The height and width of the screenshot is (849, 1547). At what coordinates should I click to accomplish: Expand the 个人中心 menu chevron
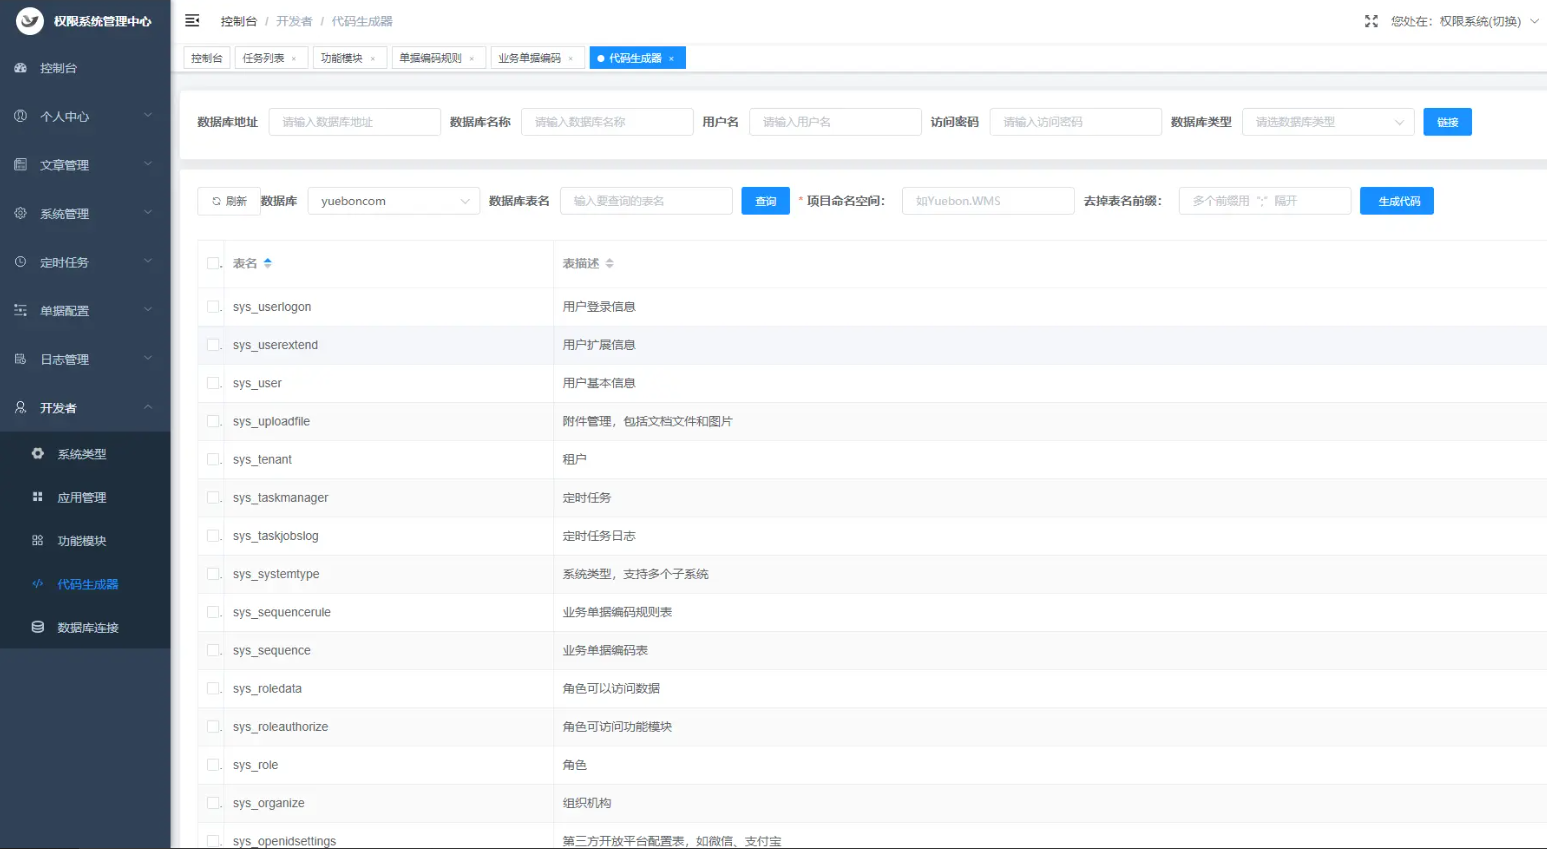(x=148, y=116)
